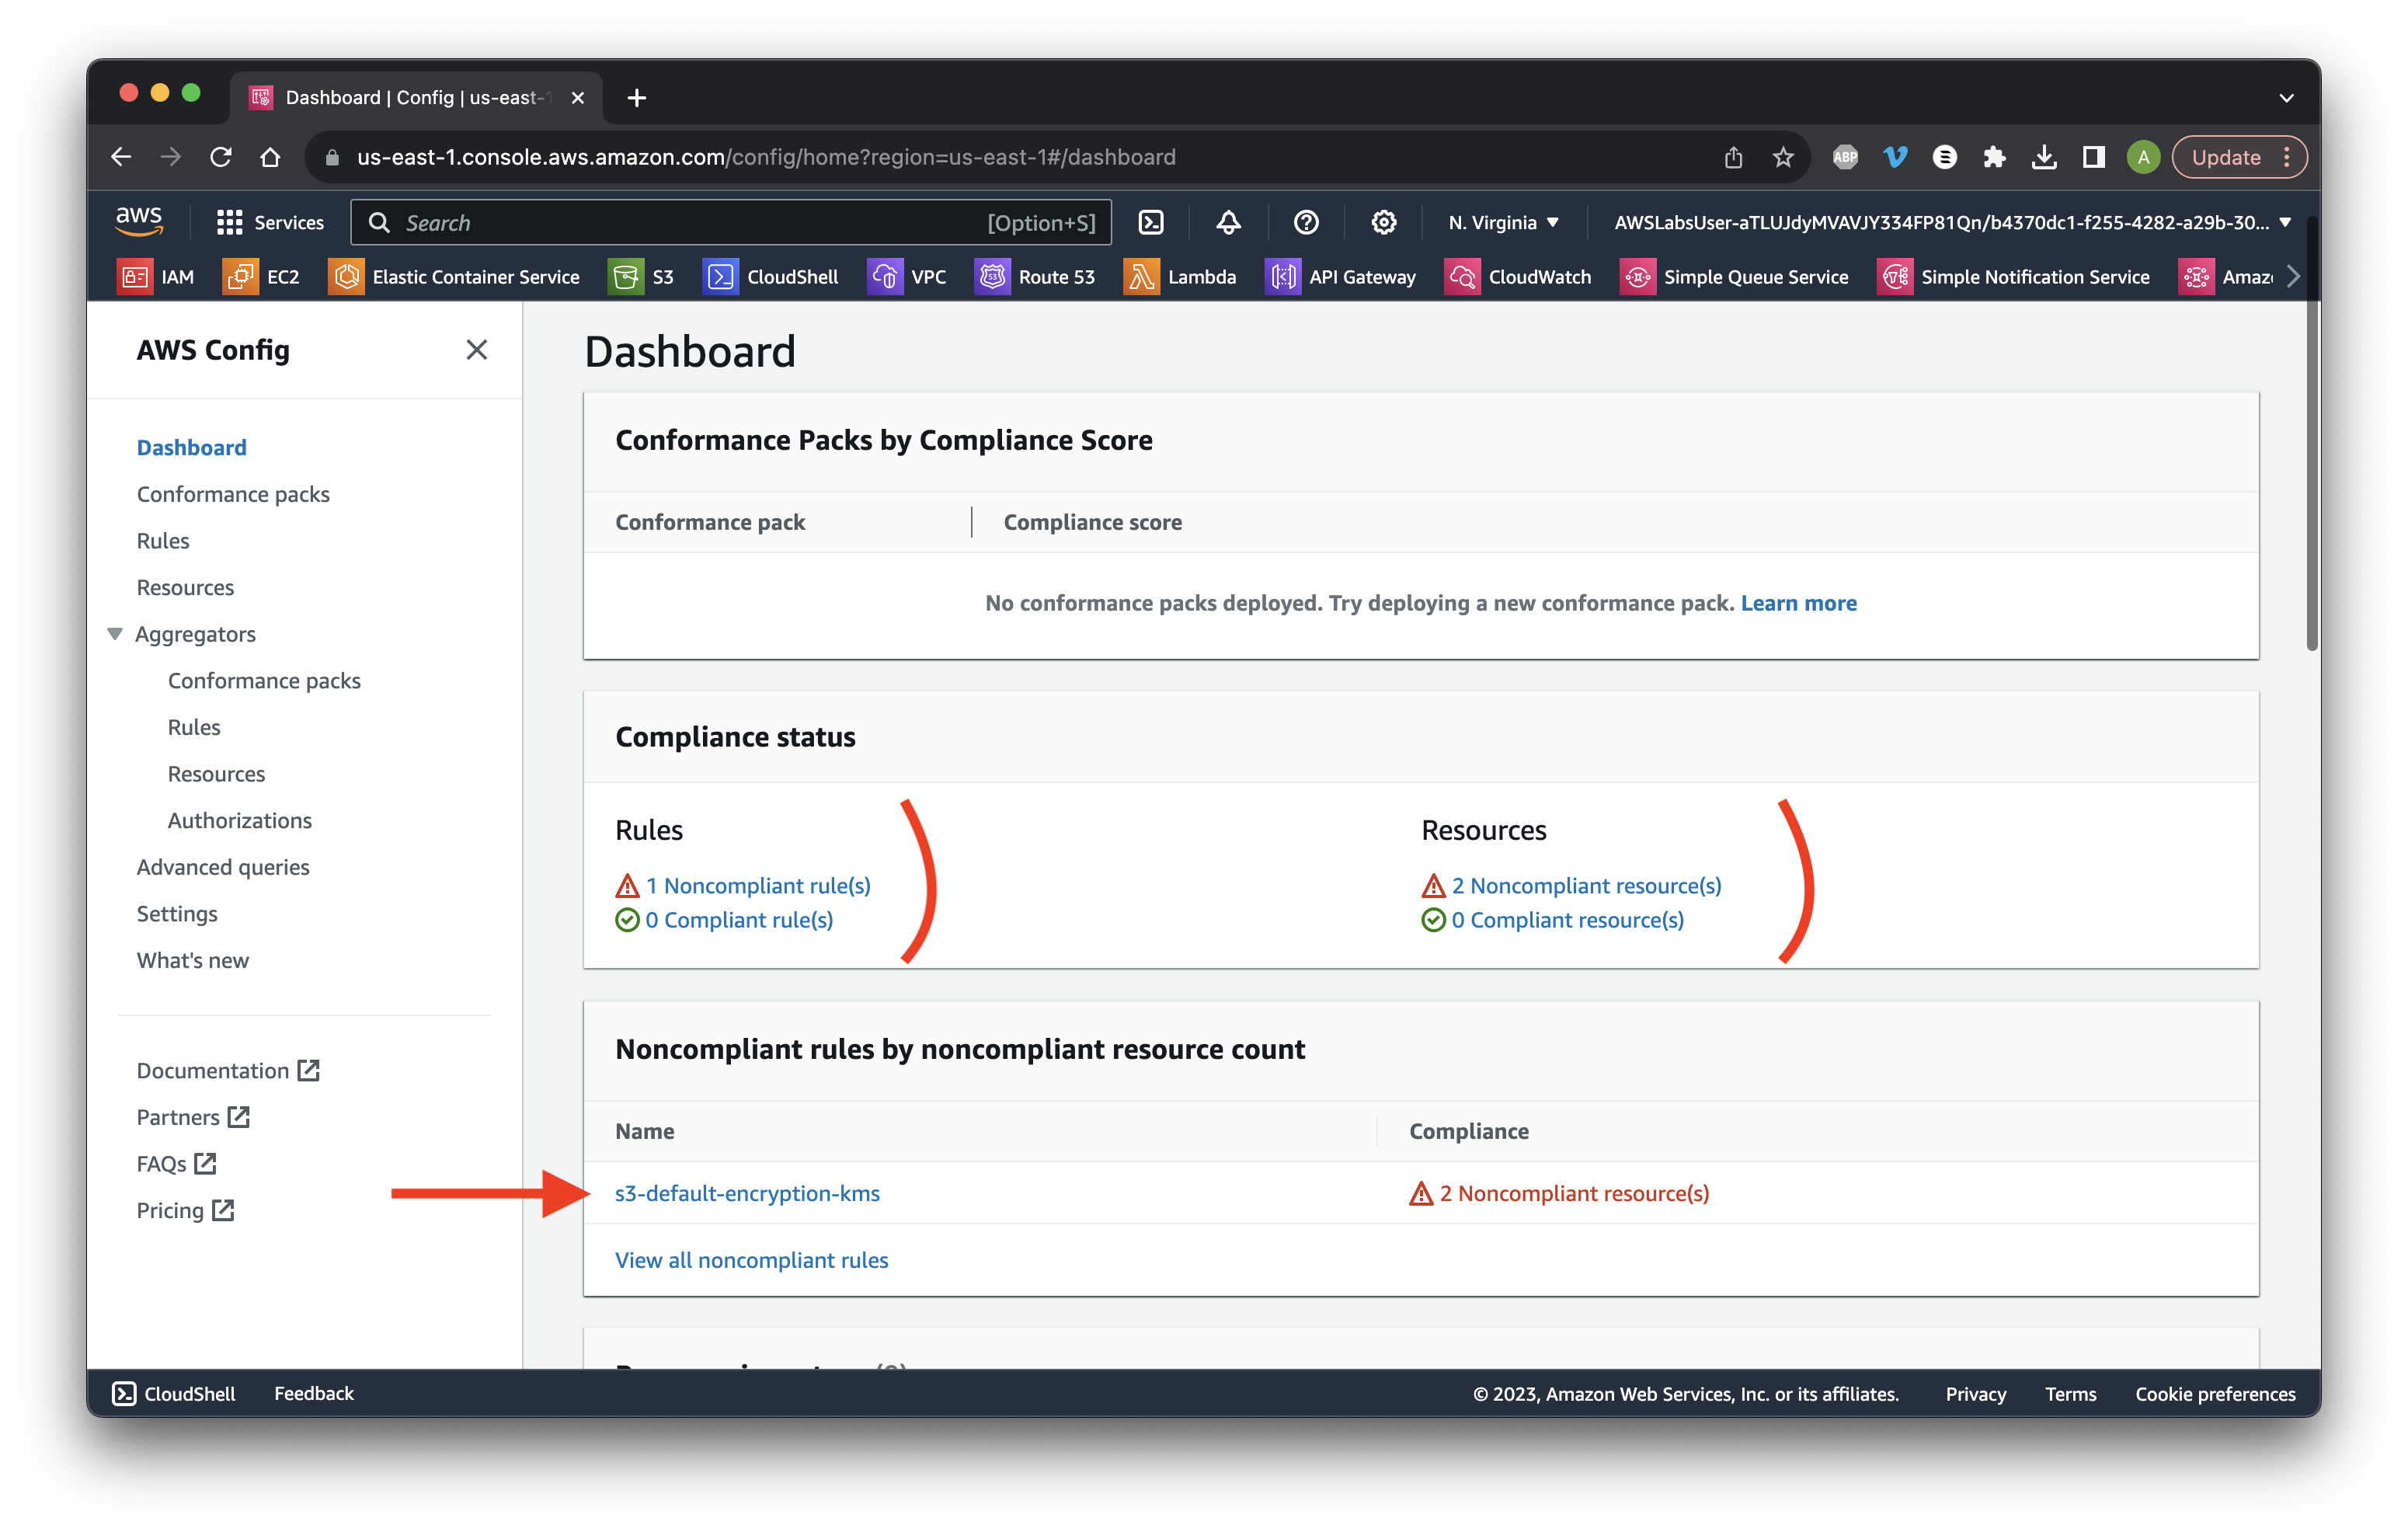Open the top-level Conformance packs page

coord(233,494)
